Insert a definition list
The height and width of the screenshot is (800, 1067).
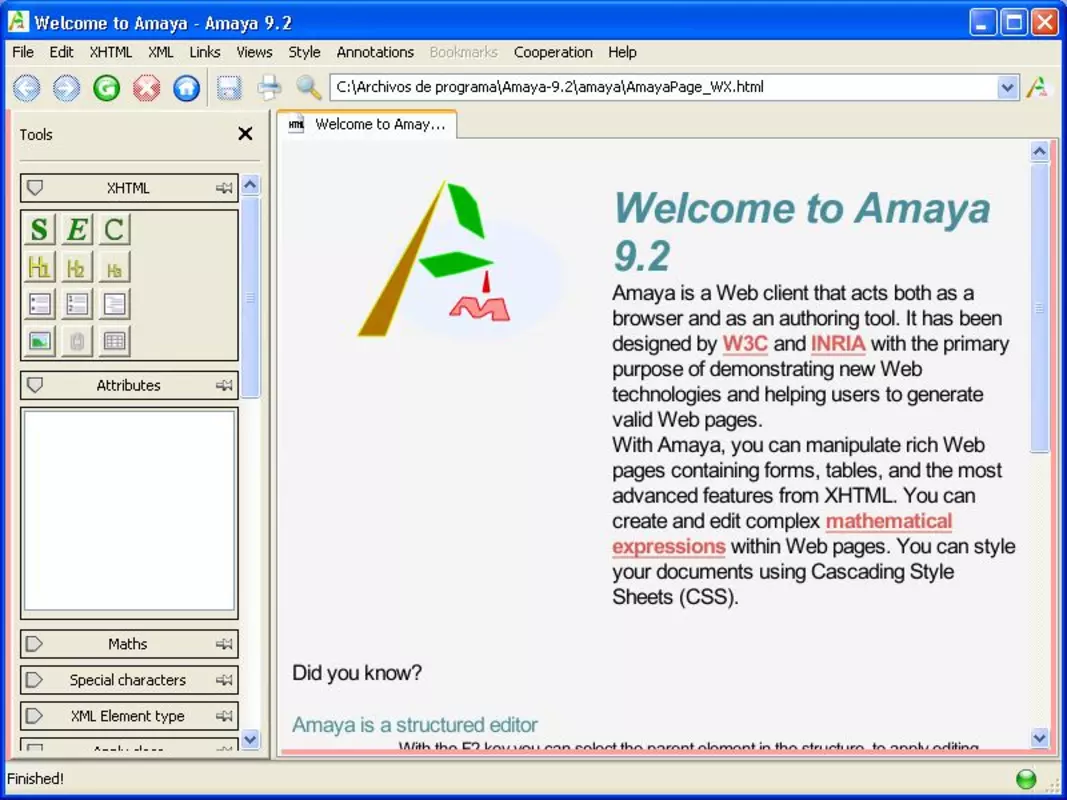114,304
